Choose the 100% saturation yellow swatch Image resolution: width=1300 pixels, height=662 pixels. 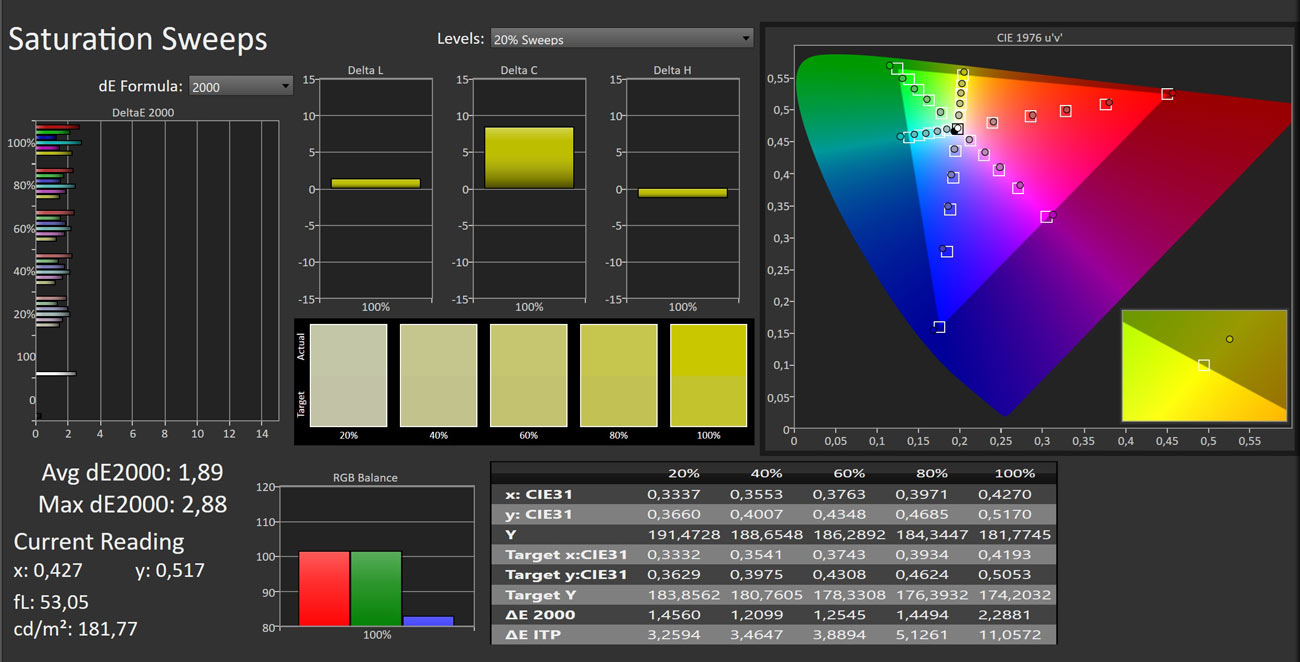click(x=708, y=375)
